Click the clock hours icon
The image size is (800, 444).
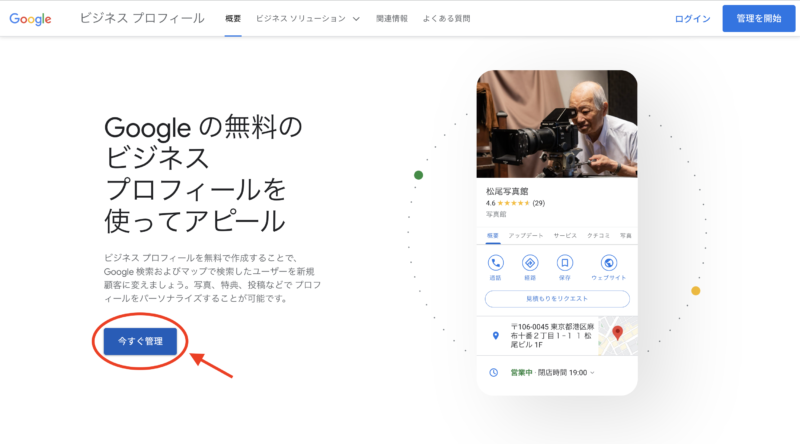(493, 373)
